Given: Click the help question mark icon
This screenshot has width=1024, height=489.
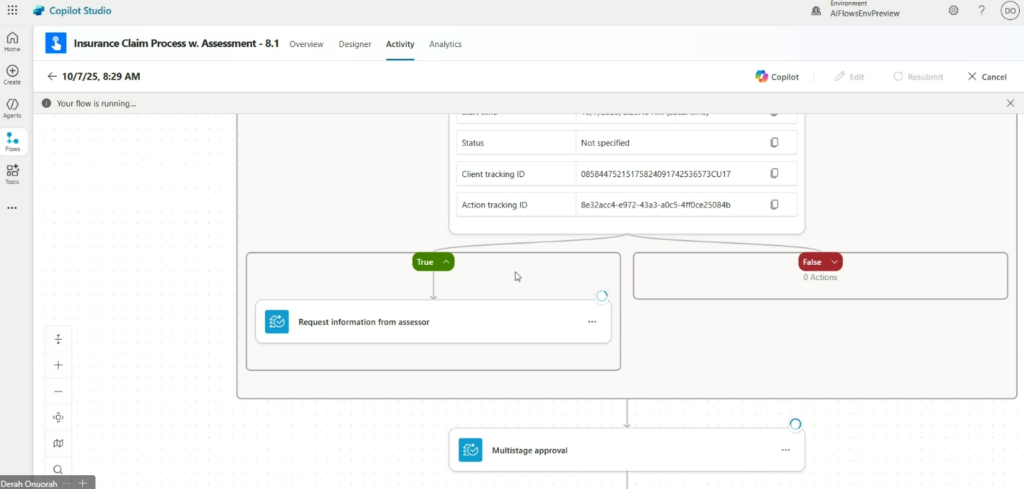Looking at the screenshot, I should point(981,10).
